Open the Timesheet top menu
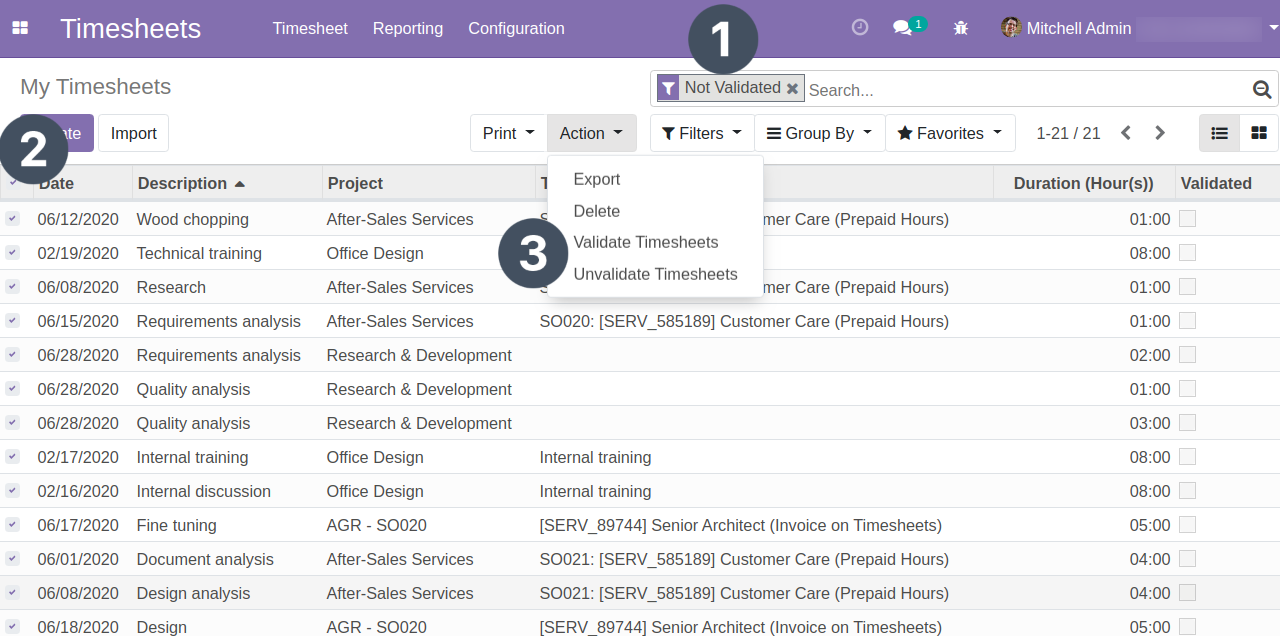Viewport: 1280px width, 636px height. (x=310, y=28)
